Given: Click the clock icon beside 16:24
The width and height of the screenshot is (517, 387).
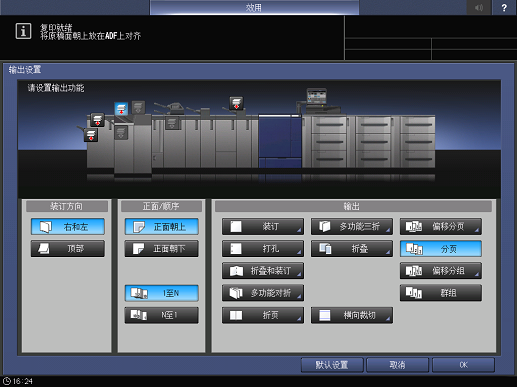Looking at the screenshot, I should pyautogui.click(x=7, y=381).
